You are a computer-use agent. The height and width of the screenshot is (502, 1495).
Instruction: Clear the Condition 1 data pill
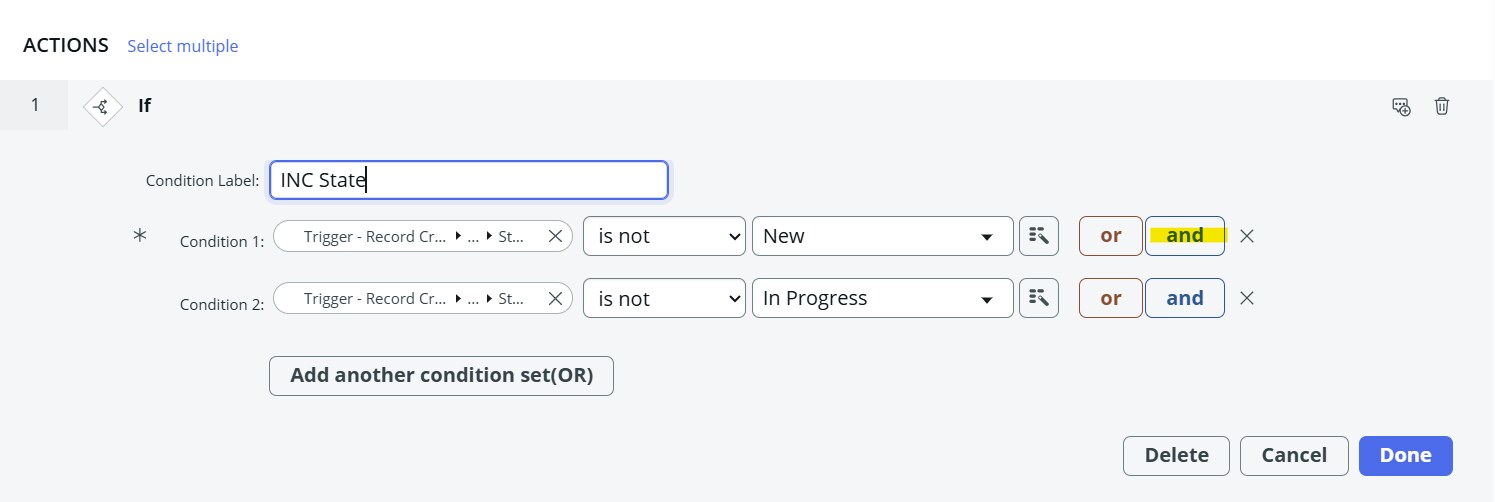click(x=555, y=236)
